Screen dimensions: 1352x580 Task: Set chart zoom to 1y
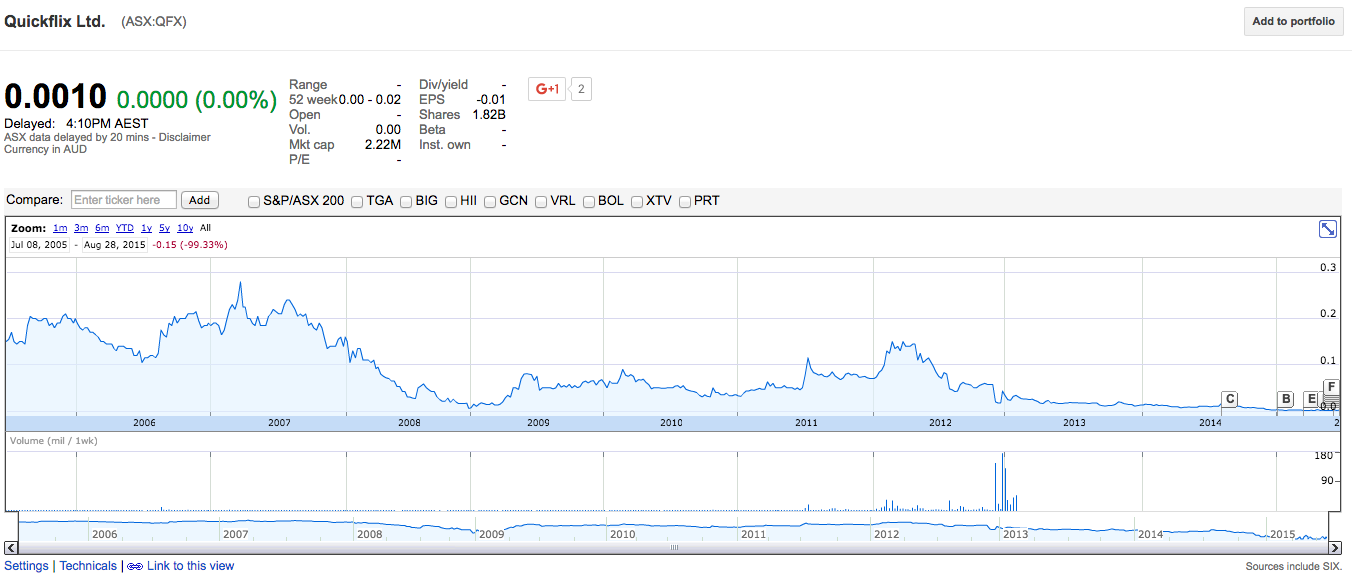click(x=146, y=228)
